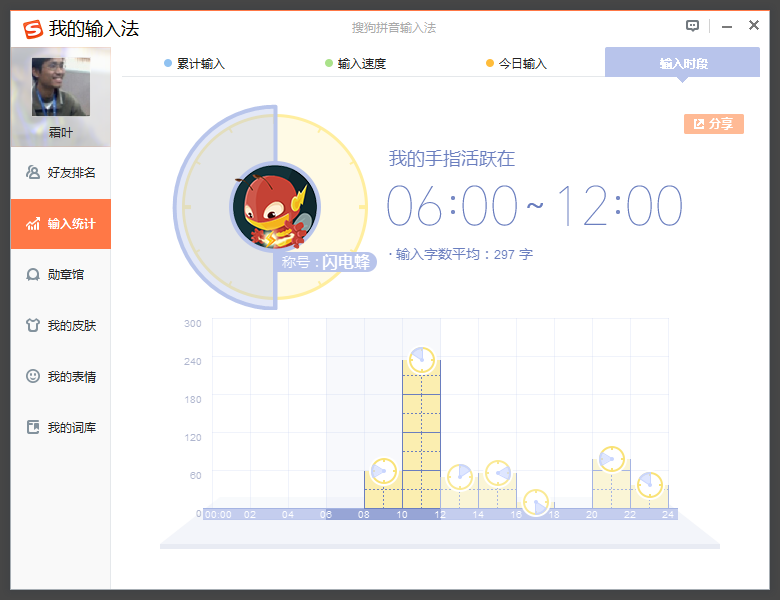The width and height of the screenshot is (780, 600).
Task: Click the 06:00～12:00 time range text
Action: coord(535,205)
